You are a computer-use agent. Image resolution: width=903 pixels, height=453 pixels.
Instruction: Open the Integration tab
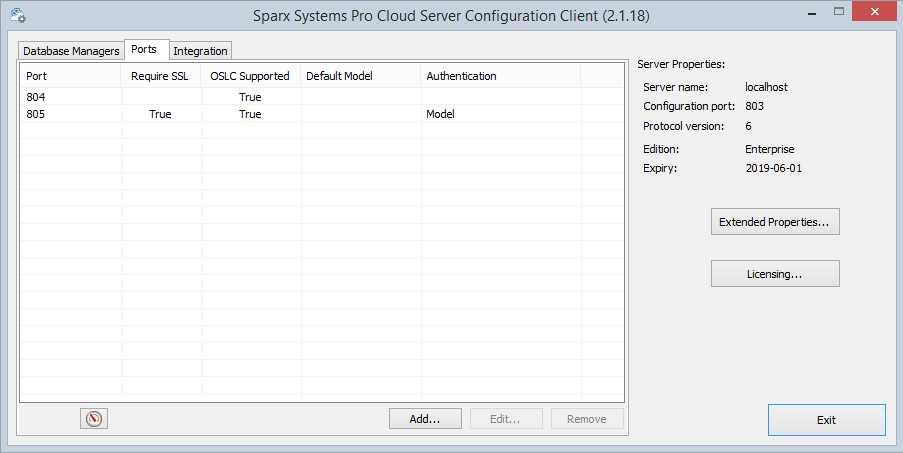(200, 51)
